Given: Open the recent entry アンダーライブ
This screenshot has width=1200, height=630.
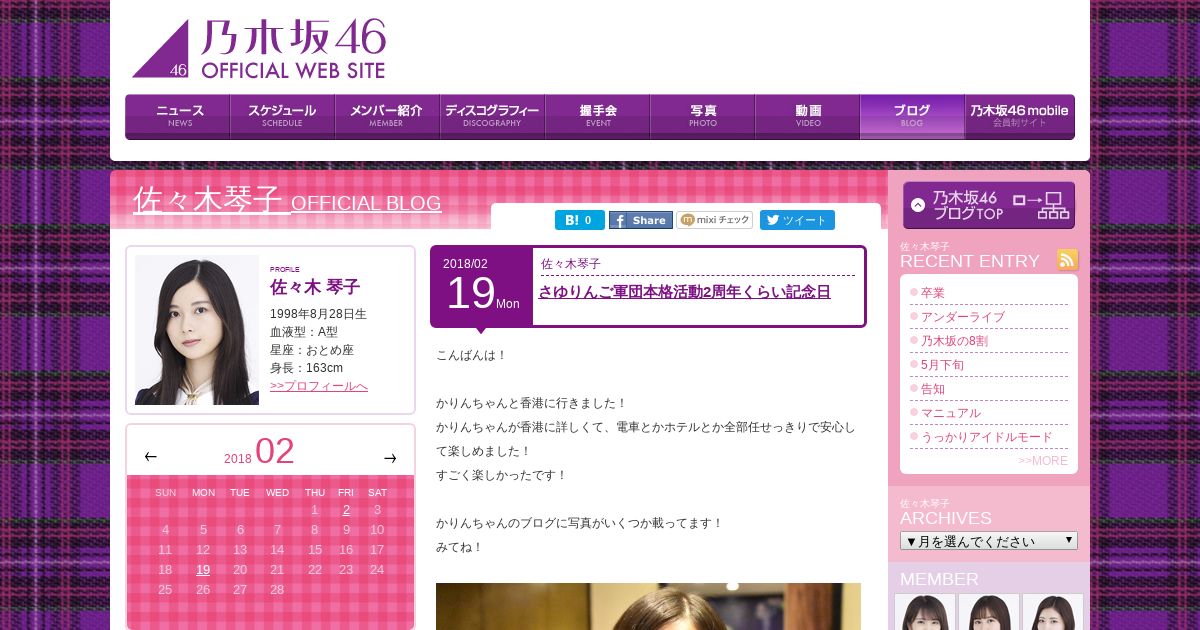Looking at the screenshot, I should pyautogui.click(x=963, y=317).
